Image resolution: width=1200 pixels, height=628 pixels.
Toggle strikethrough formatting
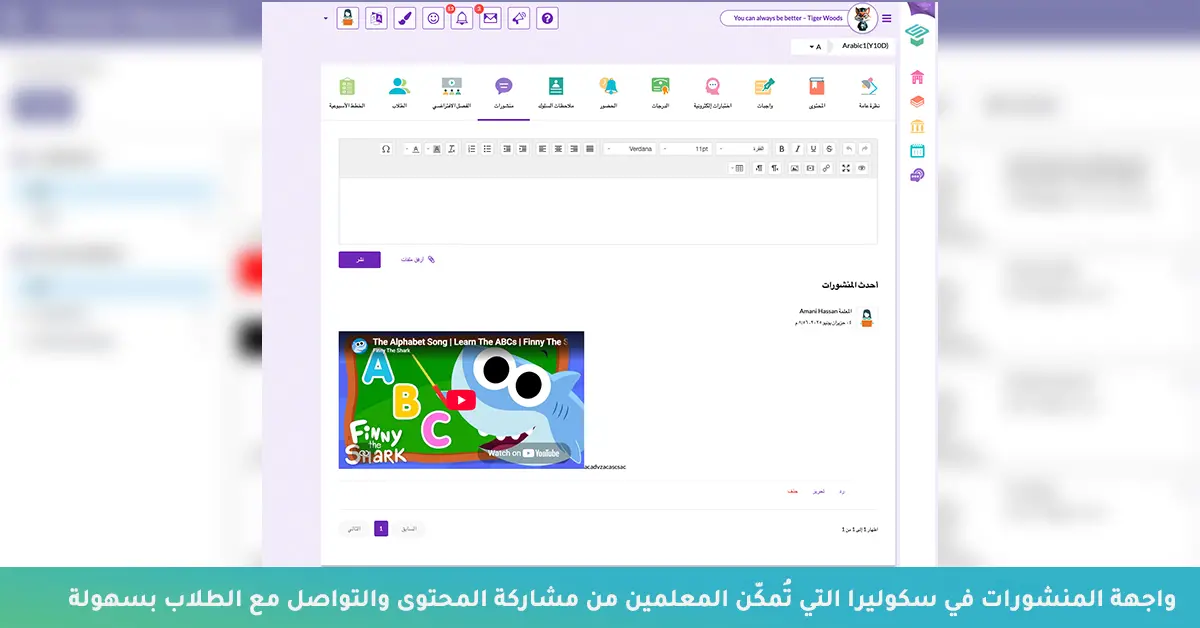(x=829, y=149)
